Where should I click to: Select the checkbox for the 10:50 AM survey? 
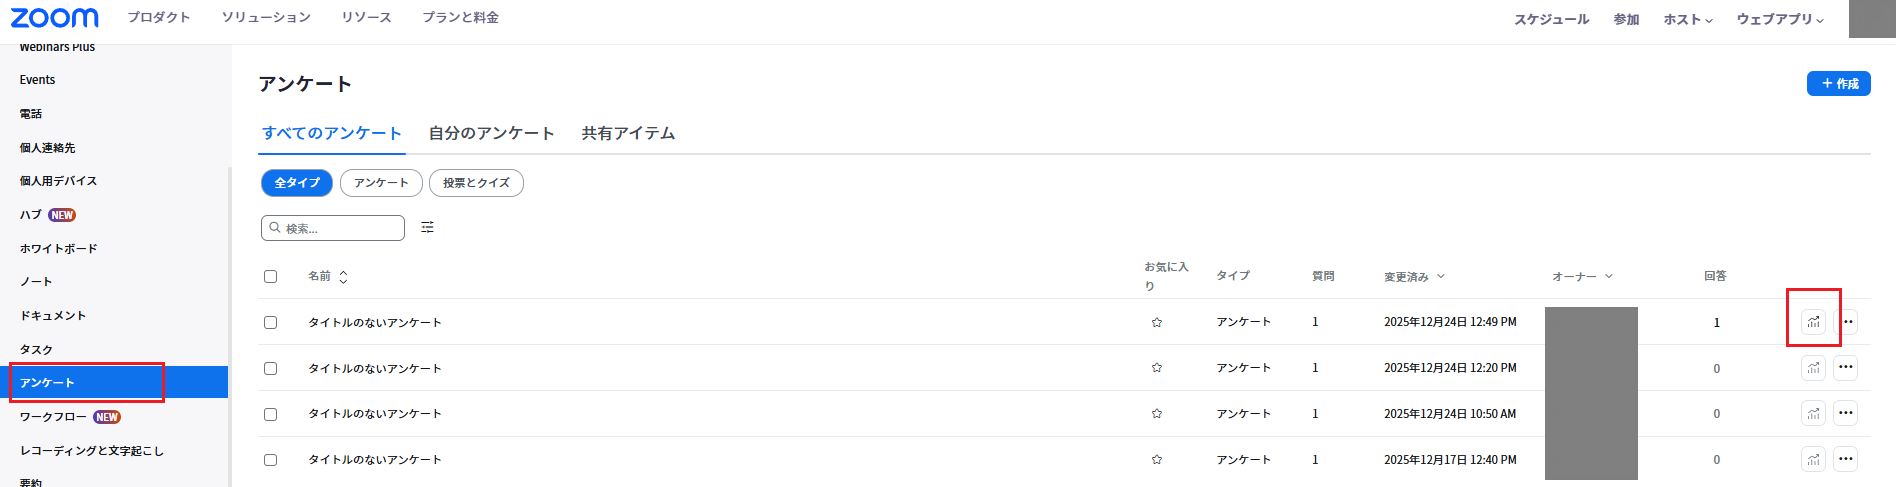[270, 414]
